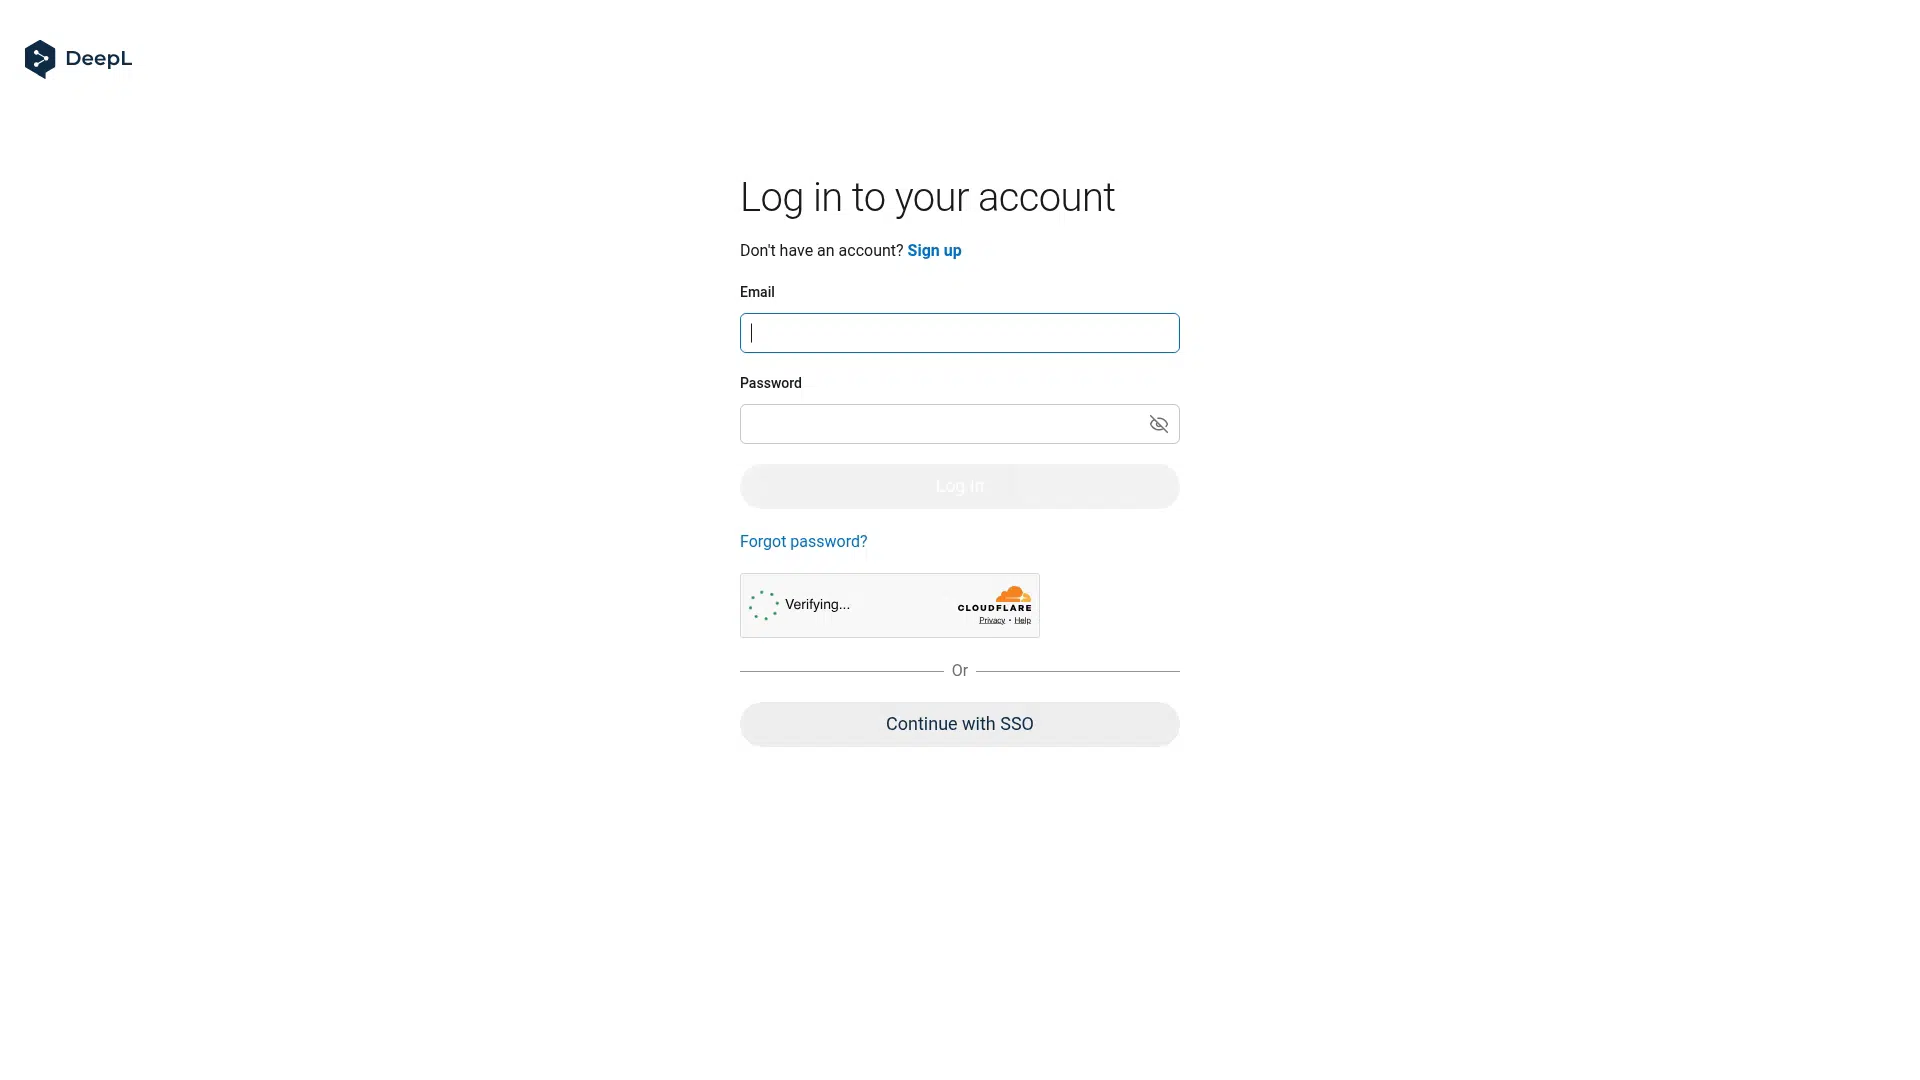
Task: Click the Verifying... status text
Action: pos(817,604)
